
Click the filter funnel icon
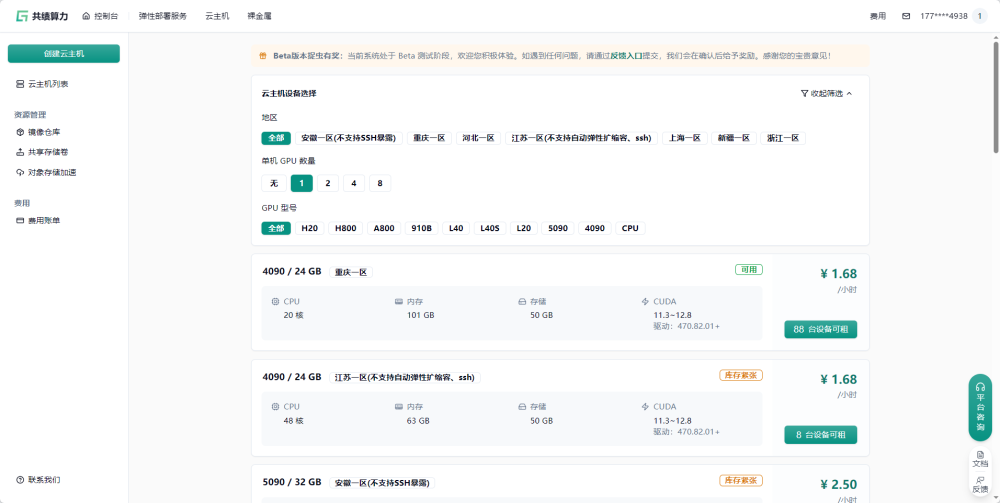point(804,93)
